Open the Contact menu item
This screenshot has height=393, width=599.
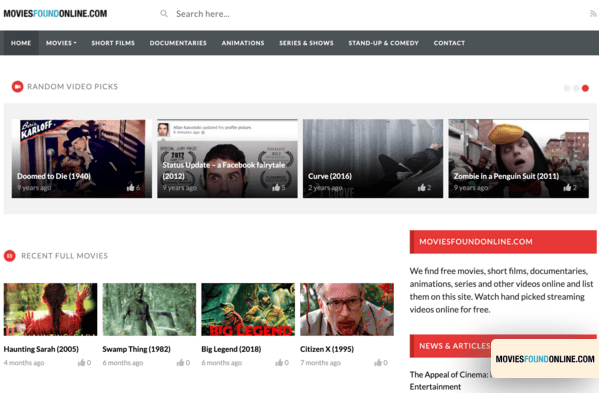(449, 43)
